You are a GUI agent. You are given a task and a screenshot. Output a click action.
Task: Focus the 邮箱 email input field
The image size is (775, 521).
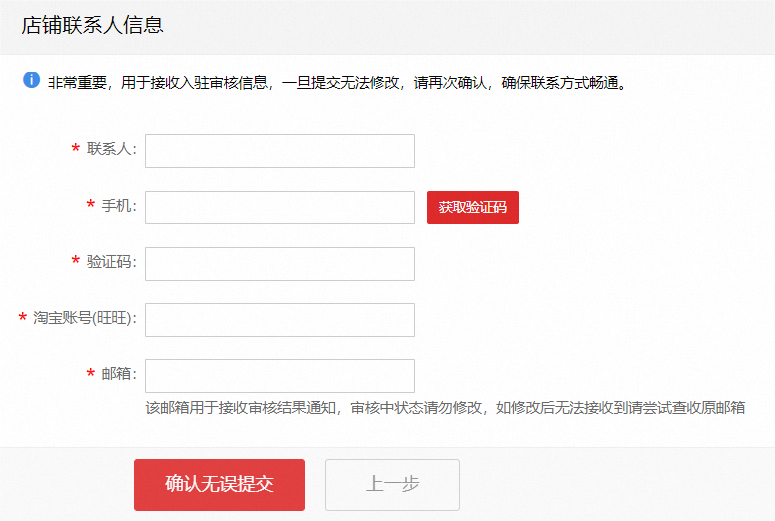(x=280, y=376)
